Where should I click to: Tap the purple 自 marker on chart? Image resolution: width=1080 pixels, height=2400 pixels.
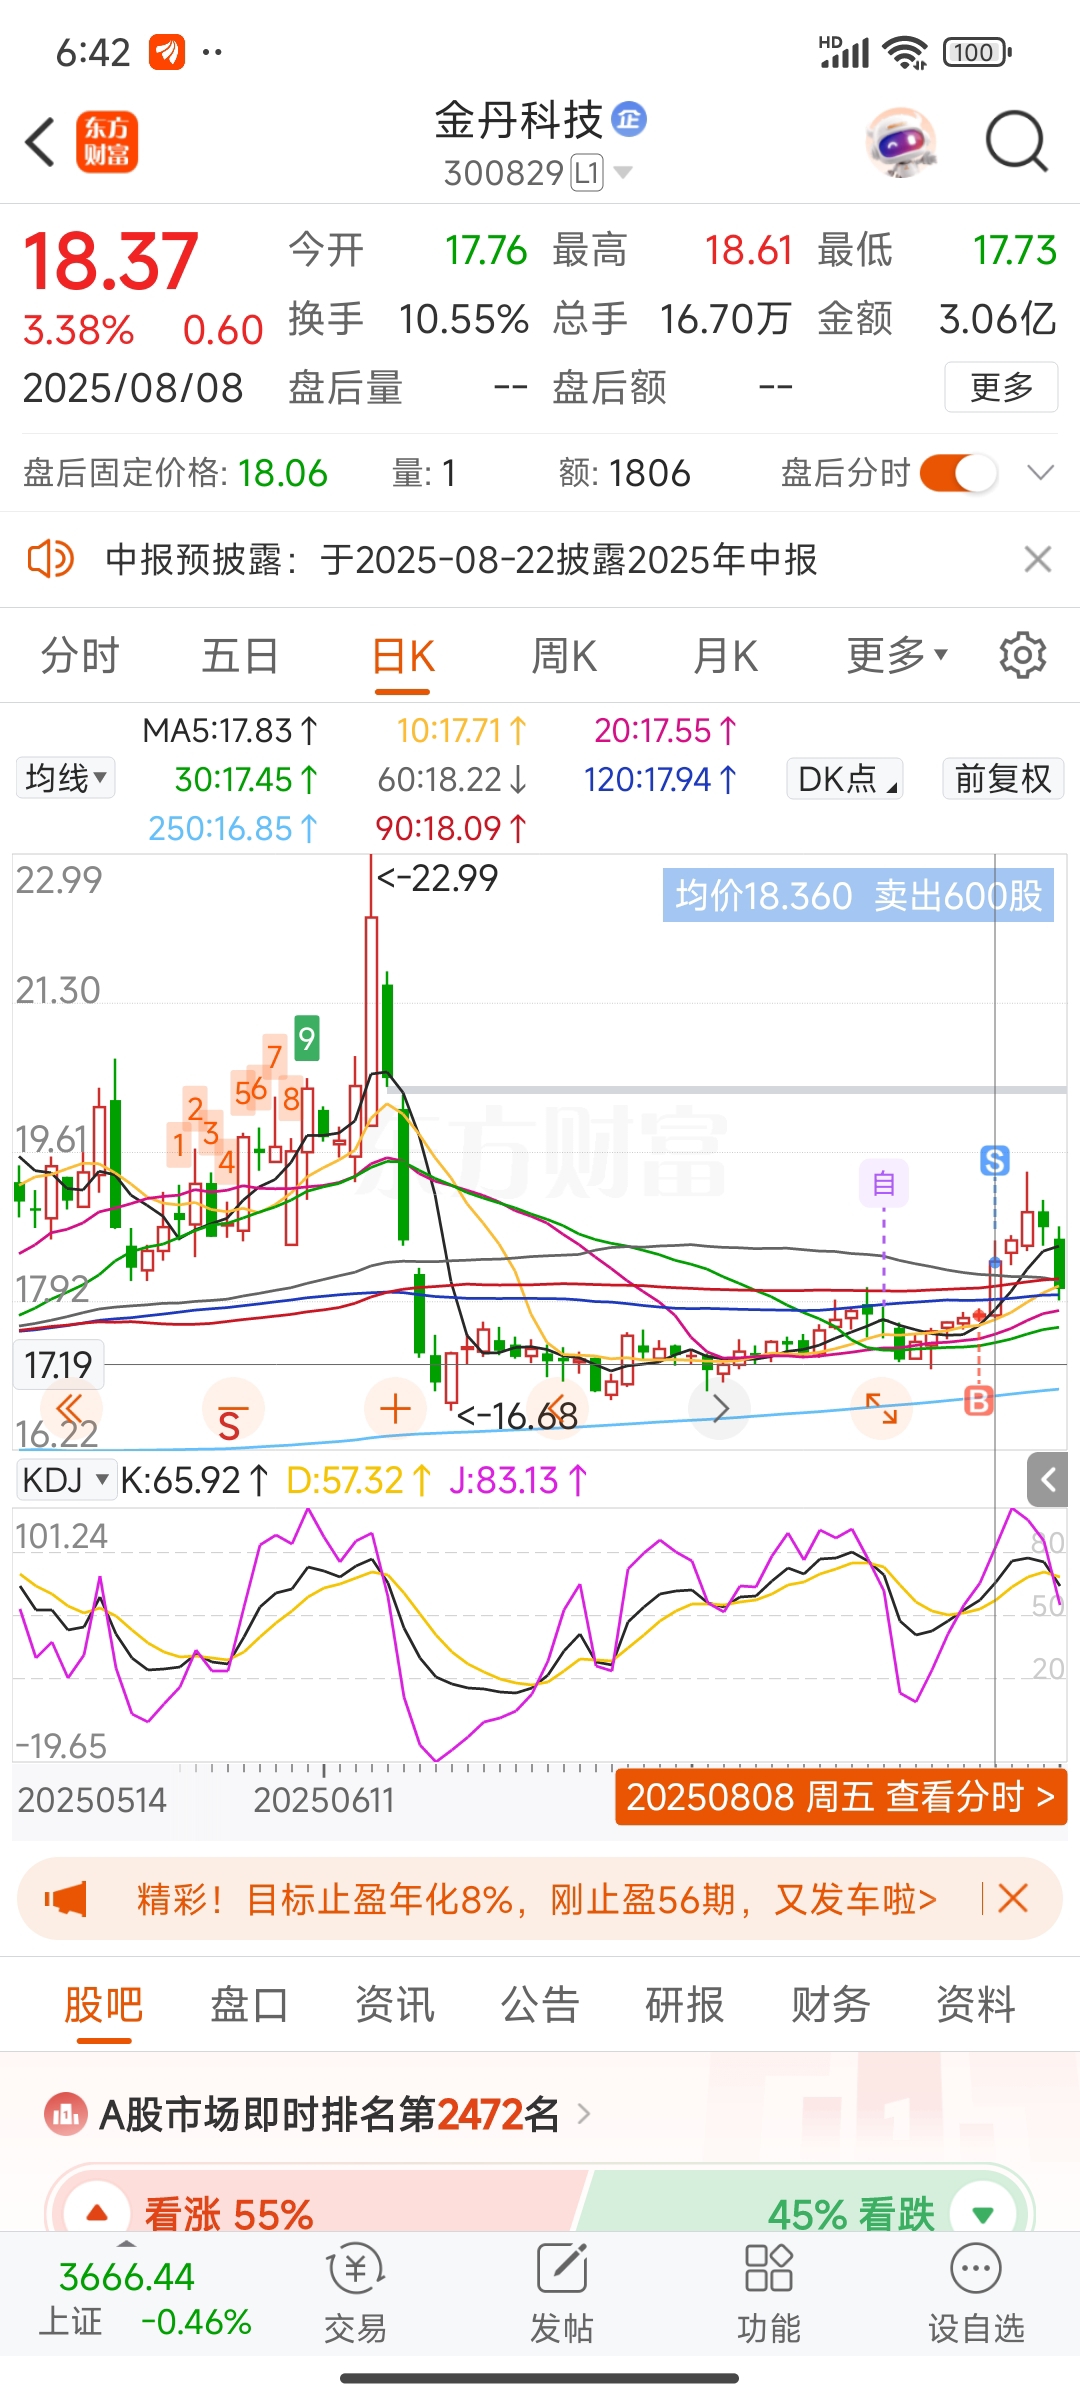click(884, 1183)
